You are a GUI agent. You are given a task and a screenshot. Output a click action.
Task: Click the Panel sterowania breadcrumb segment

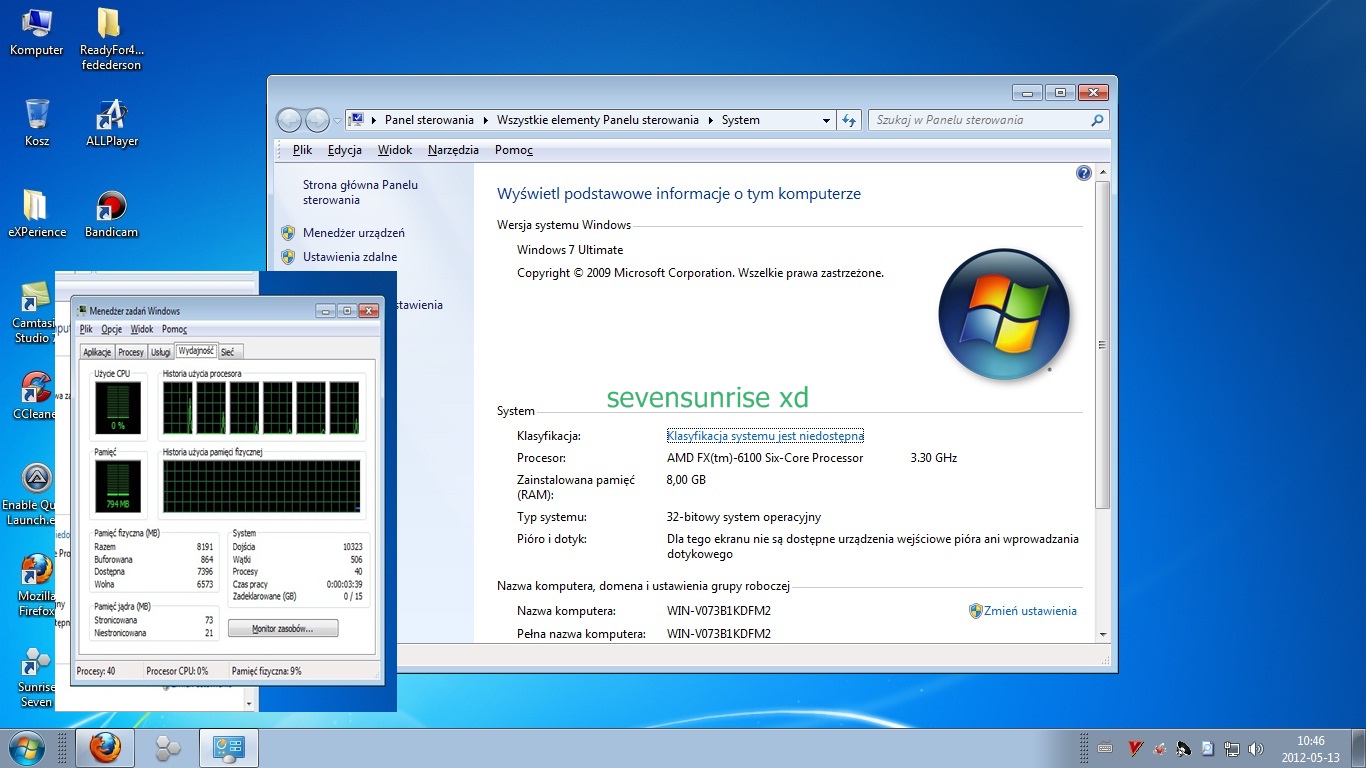click(x=429, y=120)
